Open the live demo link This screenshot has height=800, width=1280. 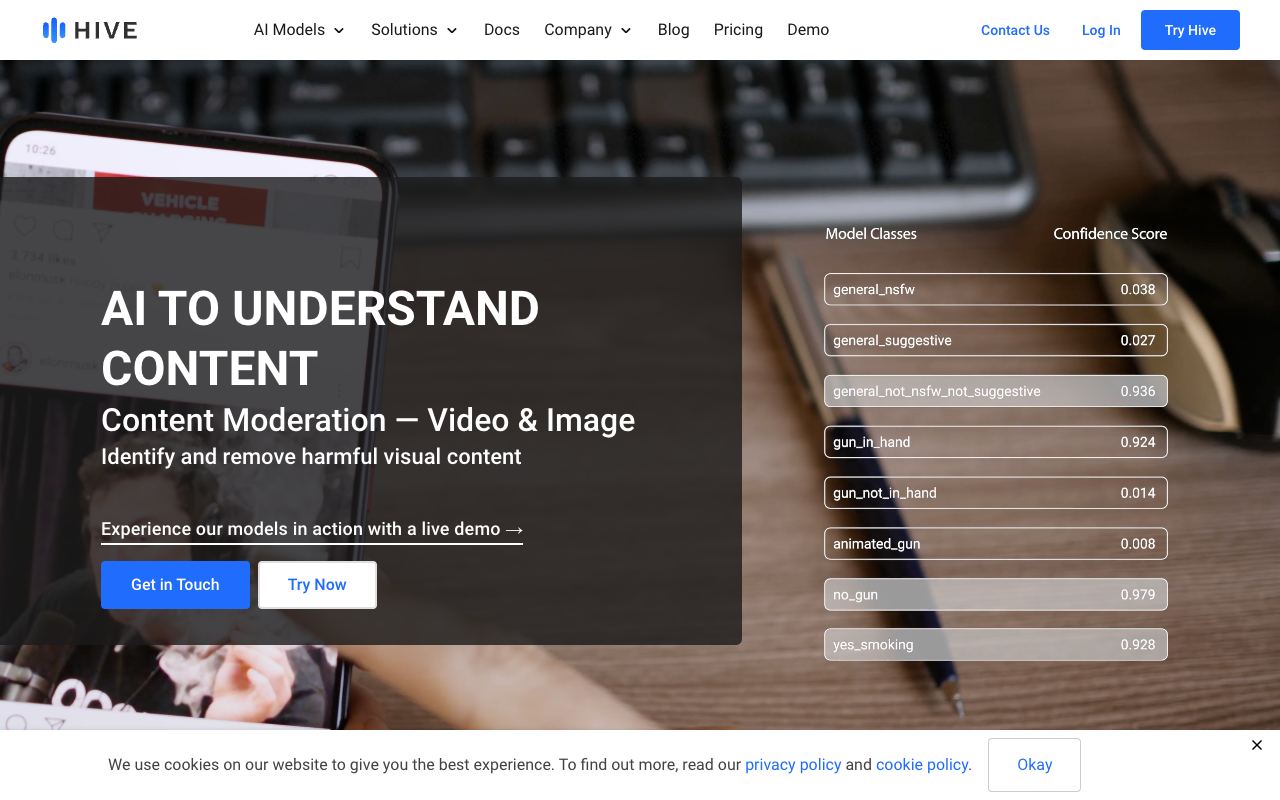coord(312,529)
